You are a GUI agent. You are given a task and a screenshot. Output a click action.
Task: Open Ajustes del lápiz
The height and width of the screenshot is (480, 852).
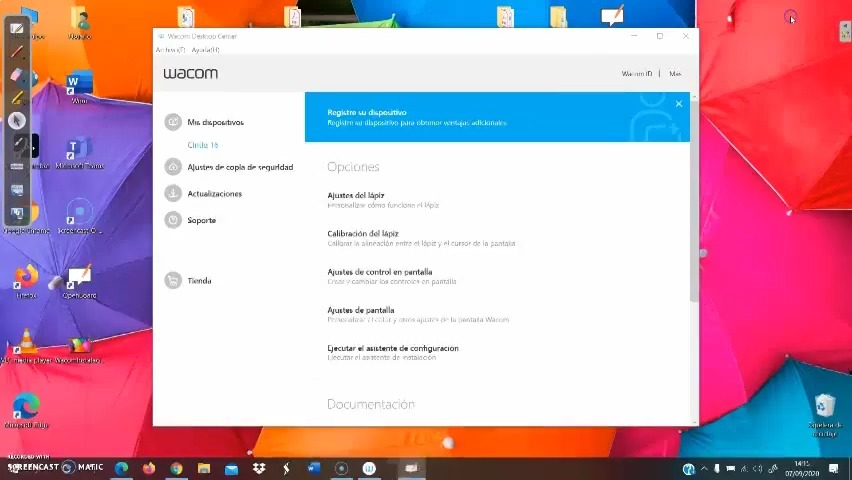click(x=355, y=195)
